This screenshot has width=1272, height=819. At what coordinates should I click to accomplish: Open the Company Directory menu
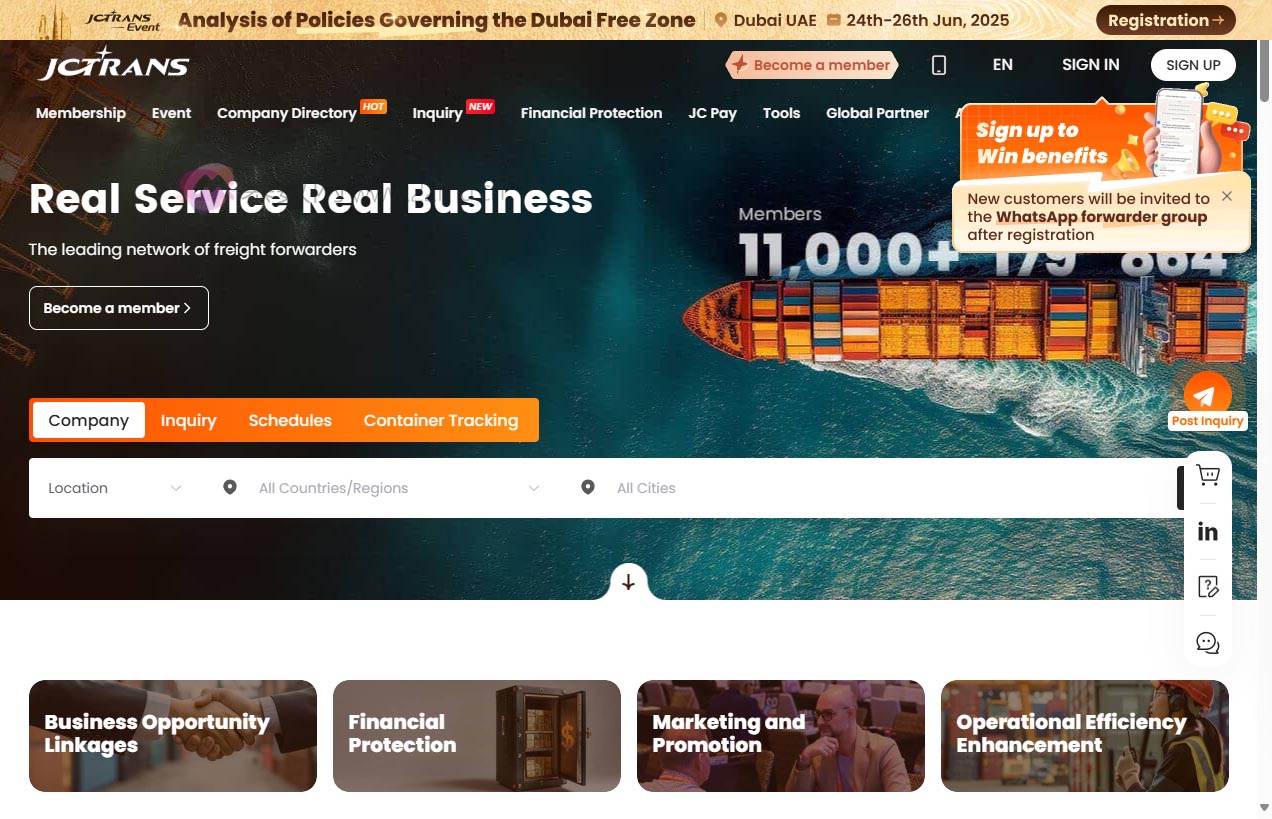(x=287, y=113)
